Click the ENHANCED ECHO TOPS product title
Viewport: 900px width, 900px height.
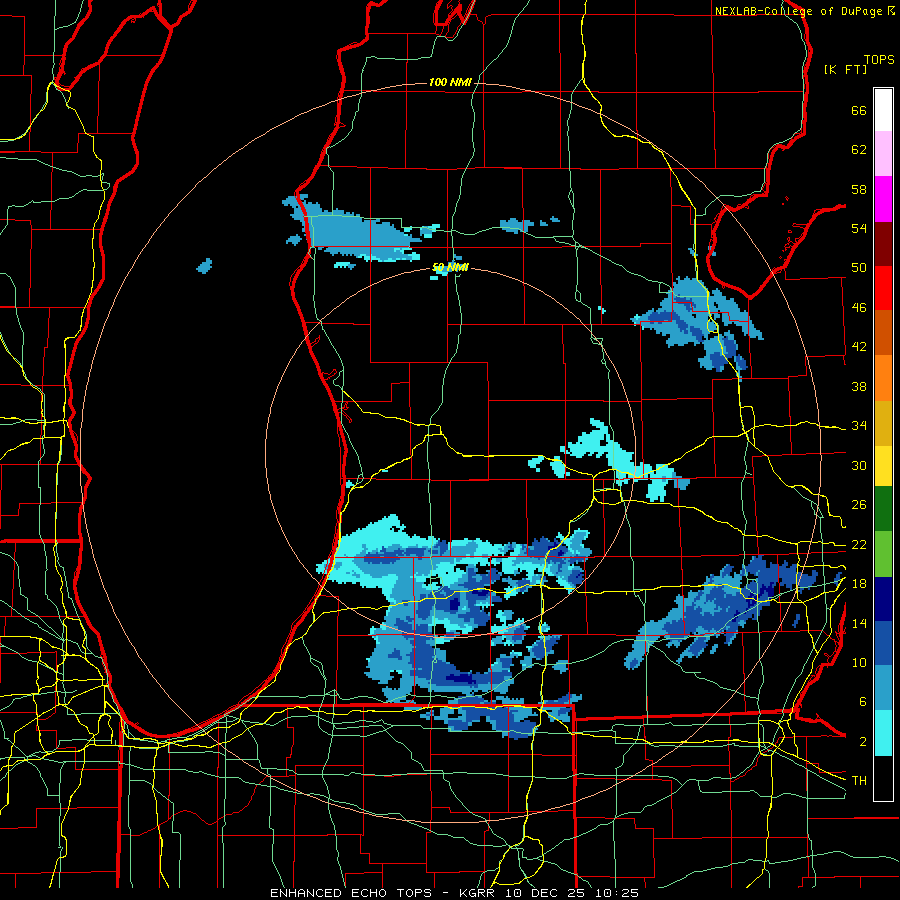click(351, 893)
